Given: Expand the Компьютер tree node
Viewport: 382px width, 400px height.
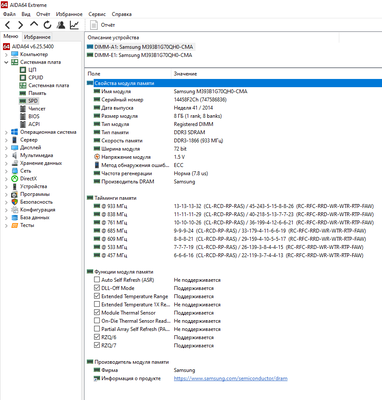Looking at the screenshot, I should click(x=6, y=54).
